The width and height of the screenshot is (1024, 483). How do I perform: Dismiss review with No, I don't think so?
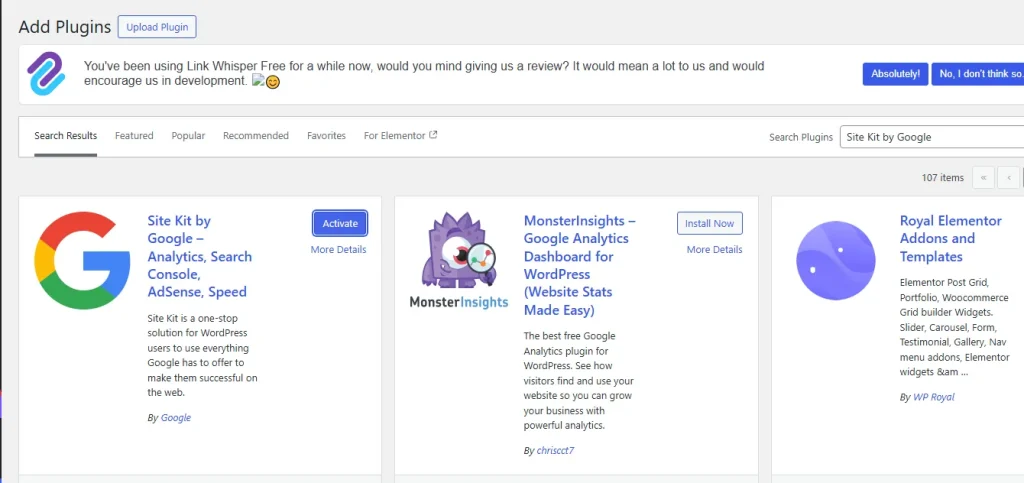point(978,74)
